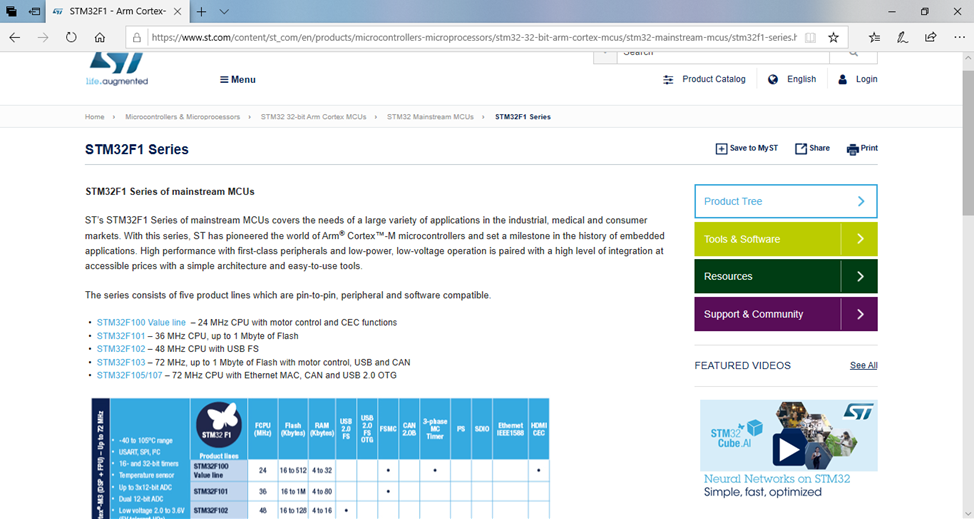Click the browser forward arrow

pyautogui.click(x=43, y=37)
